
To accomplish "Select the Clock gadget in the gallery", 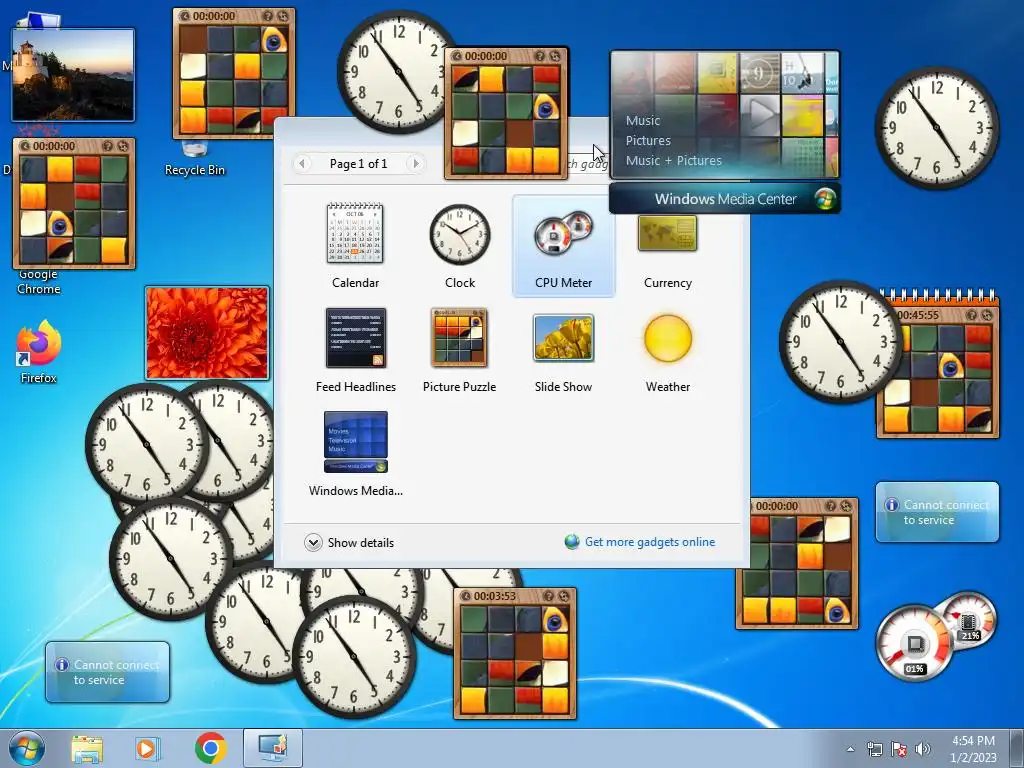I will coord(460,246).
